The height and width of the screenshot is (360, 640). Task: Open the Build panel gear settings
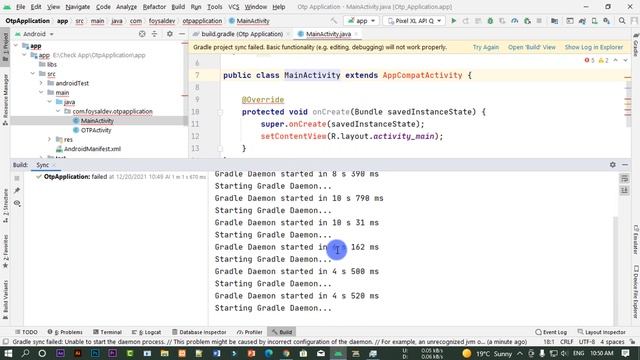click(x=613, y=164)
